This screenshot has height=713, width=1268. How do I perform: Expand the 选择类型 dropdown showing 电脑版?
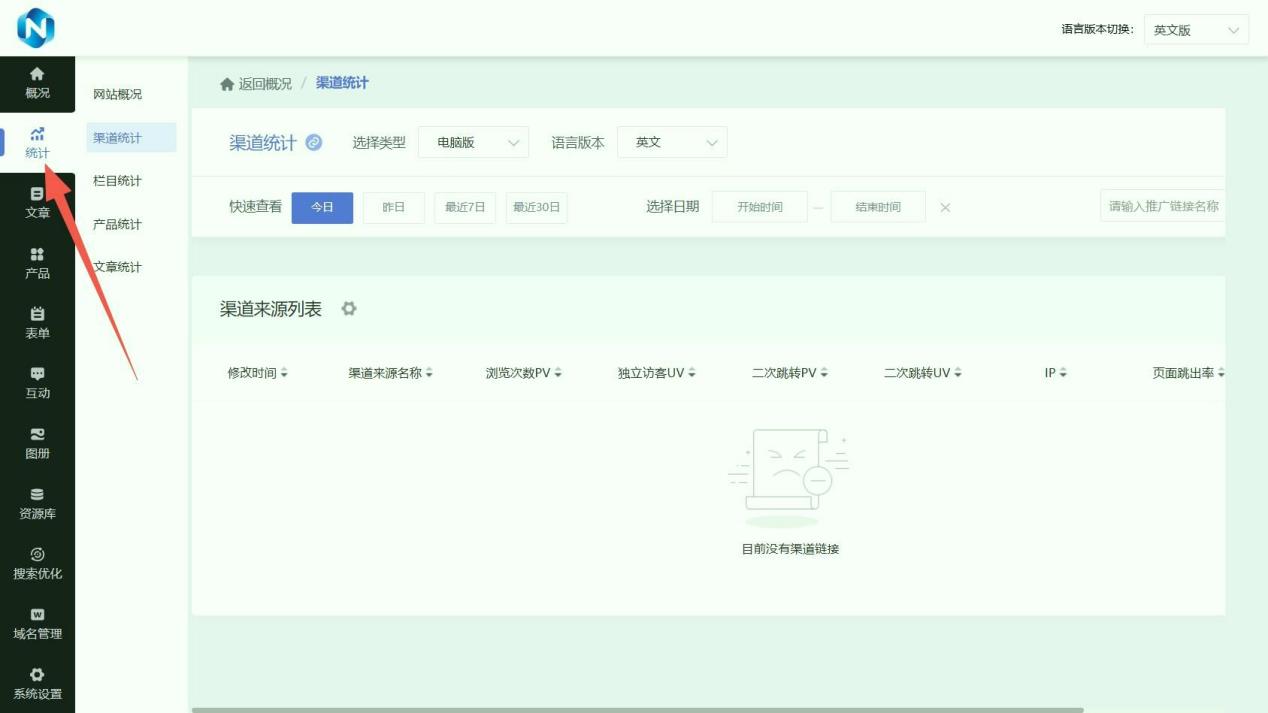(x=473, y=143)
